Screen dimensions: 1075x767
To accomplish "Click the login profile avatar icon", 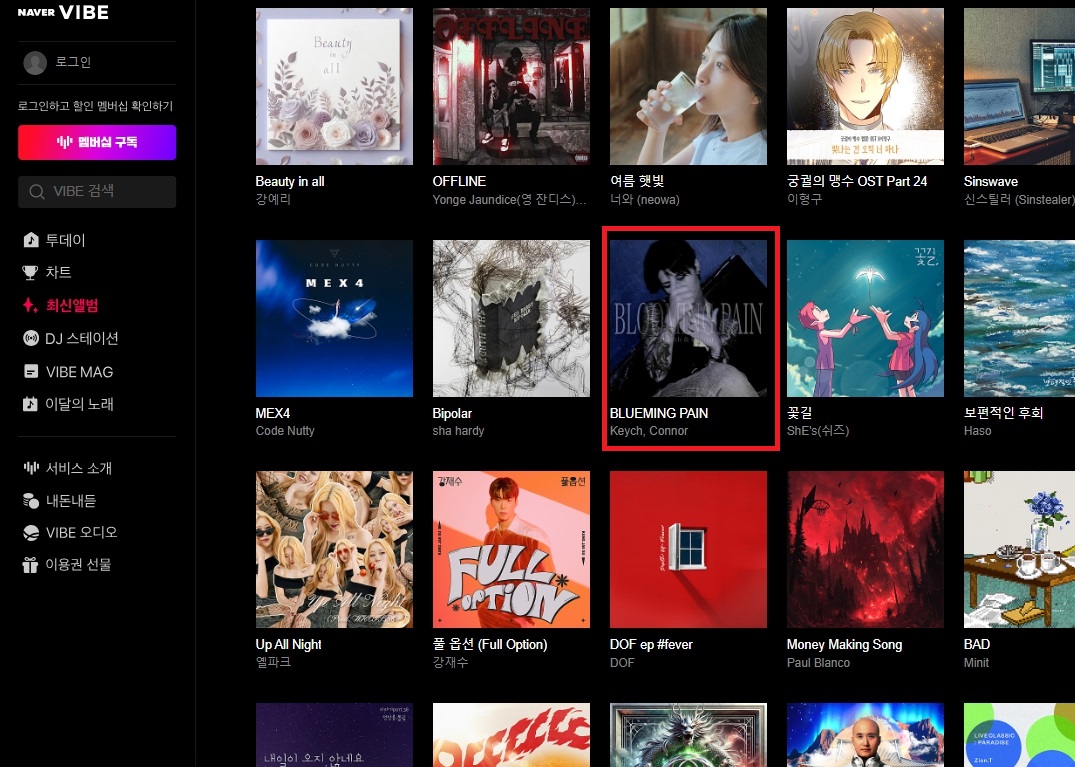I will coord(35,62).
